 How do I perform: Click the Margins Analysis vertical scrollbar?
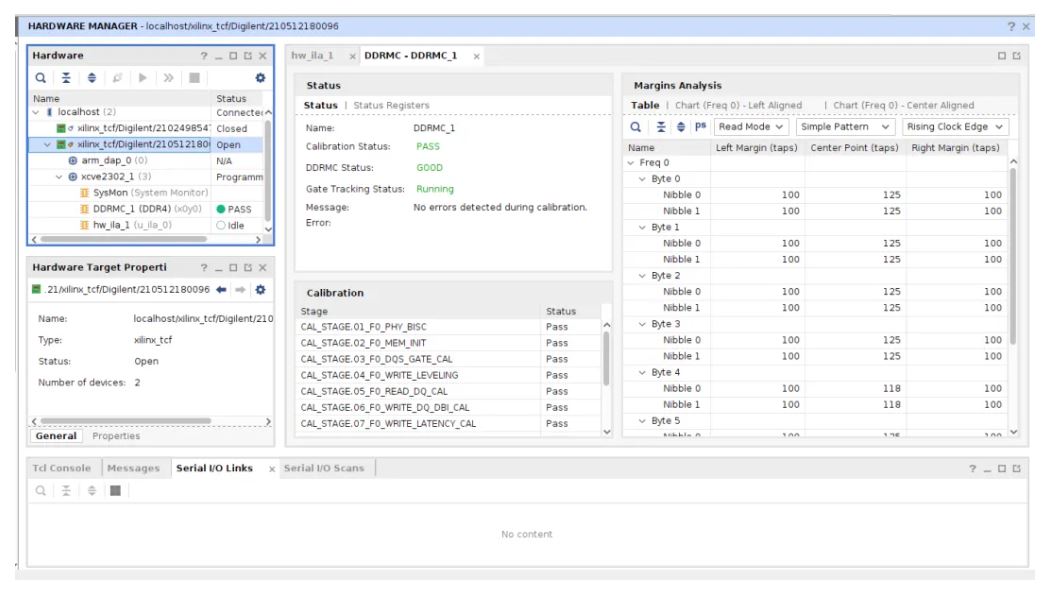tap(1013, 256)
